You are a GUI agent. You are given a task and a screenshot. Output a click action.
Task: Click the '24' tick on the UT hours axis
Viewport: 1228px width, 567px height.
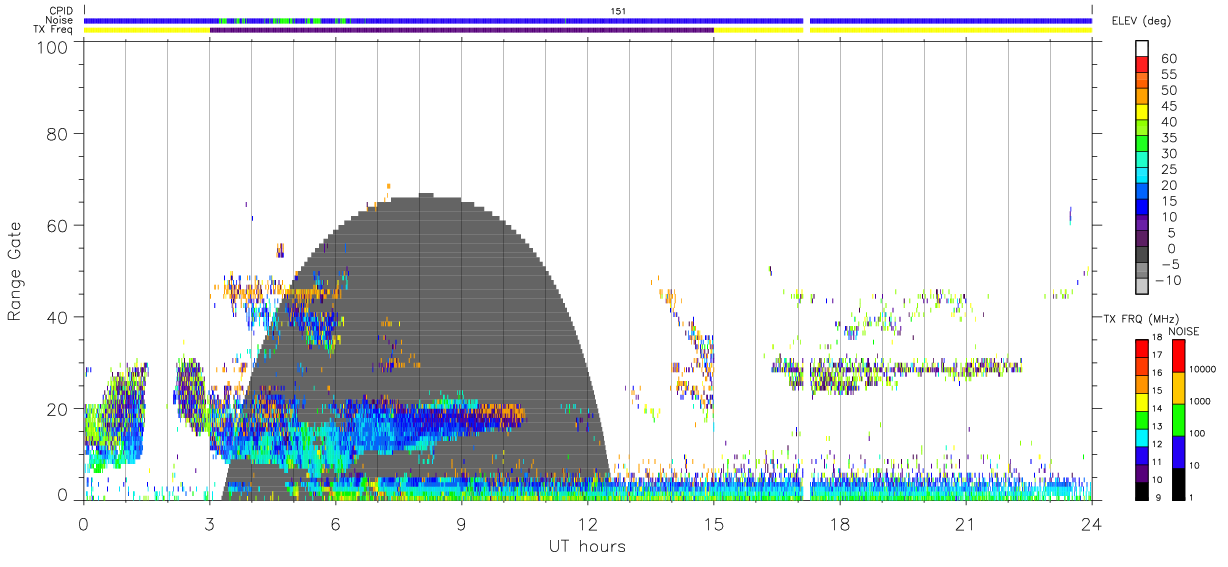1091,524
